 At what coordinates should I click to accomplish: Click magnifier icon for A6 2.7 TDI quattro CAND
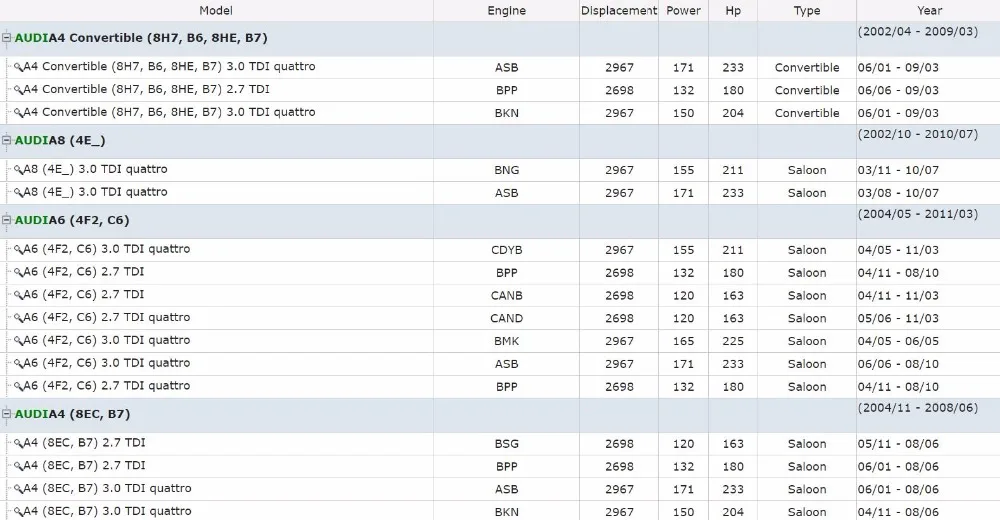click(18, 318)
